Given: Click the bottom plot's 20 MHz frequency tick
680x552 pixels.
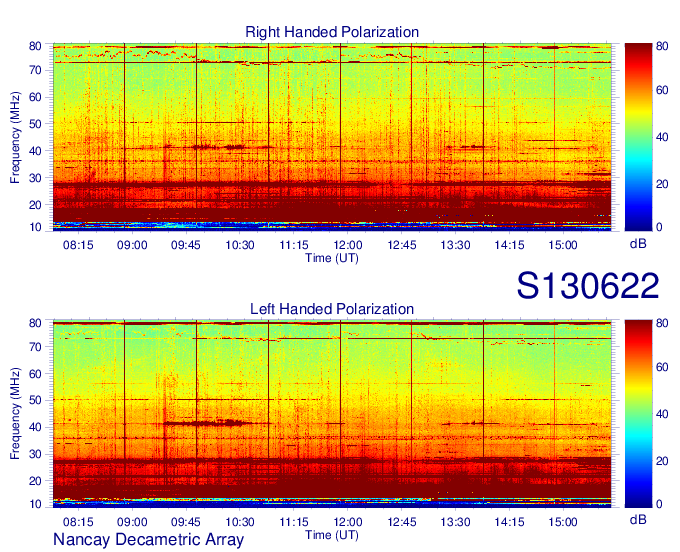Looking at the screenshot, I should point(35,481).
